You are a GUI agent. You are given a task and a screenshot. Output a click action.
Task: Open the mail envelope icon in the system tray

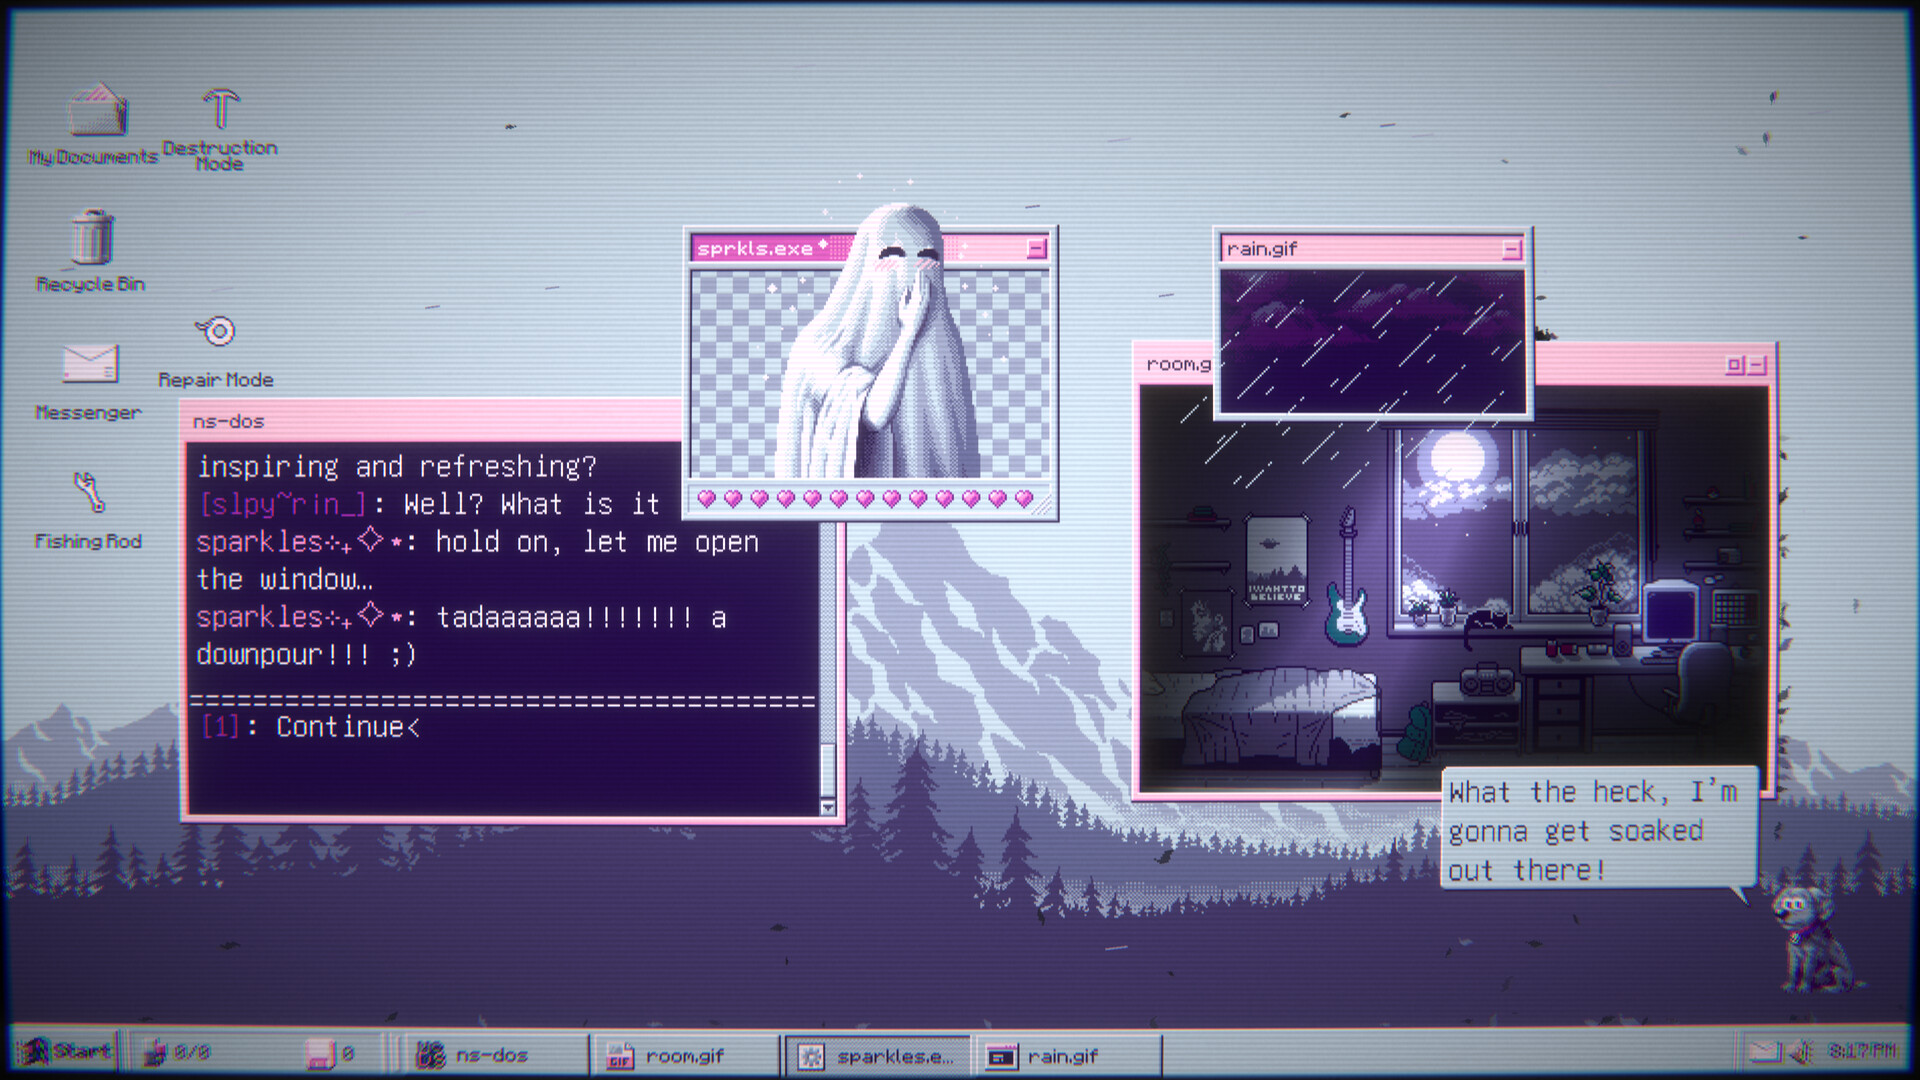(x=1765, y=1052)
